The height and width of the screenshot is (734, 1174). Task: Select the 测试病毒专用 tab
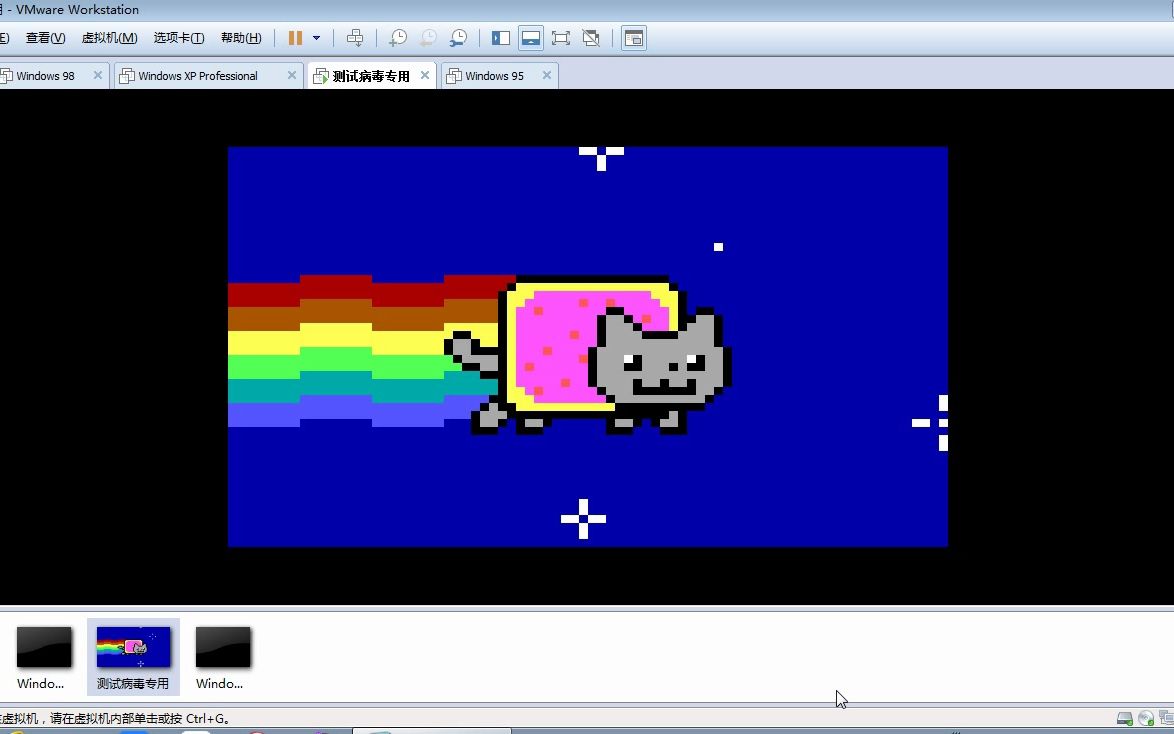[x=371, y=76]
